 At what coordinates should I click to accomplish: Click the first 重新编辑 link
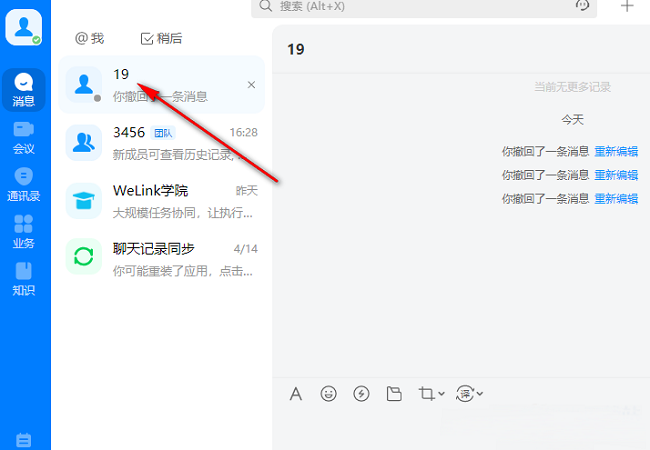(x=616, y=152)
